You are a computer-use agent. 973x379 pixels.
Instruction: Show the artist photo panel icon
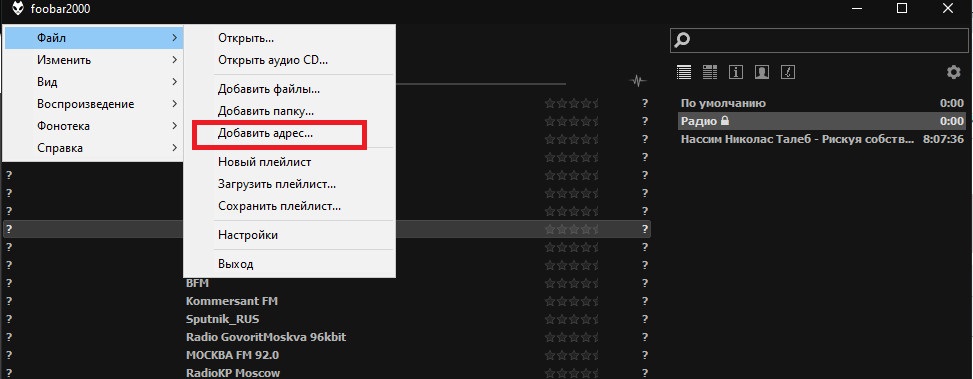762,72
